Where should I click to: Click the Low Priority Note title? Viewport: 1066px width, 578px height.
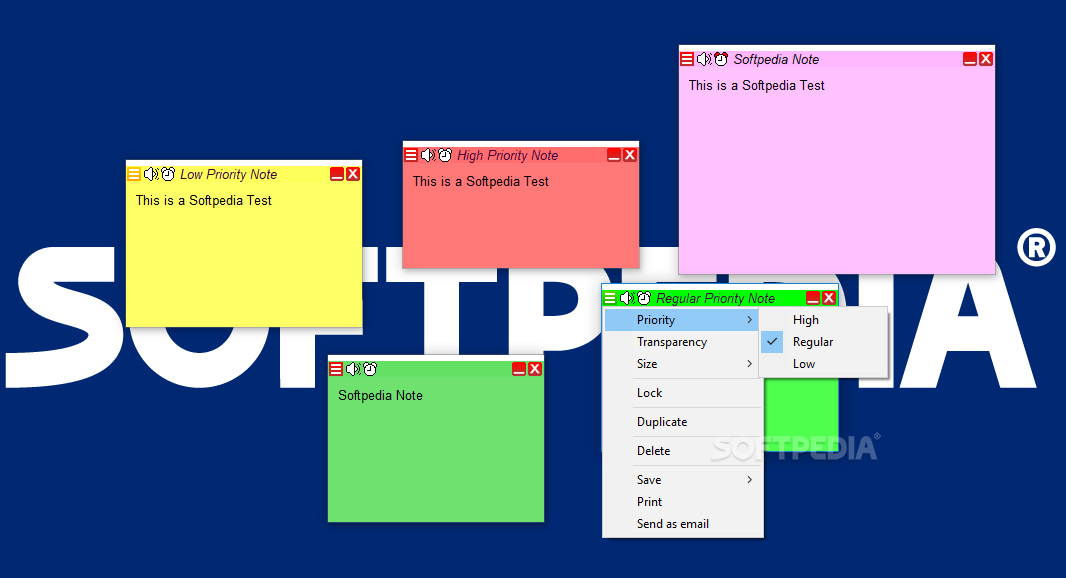pos(228,174)
